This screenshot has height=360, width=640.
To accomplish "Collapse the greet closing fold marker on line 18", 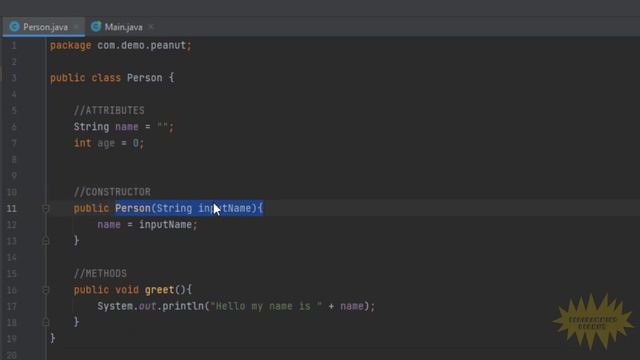I will click(x=46, y=322).
